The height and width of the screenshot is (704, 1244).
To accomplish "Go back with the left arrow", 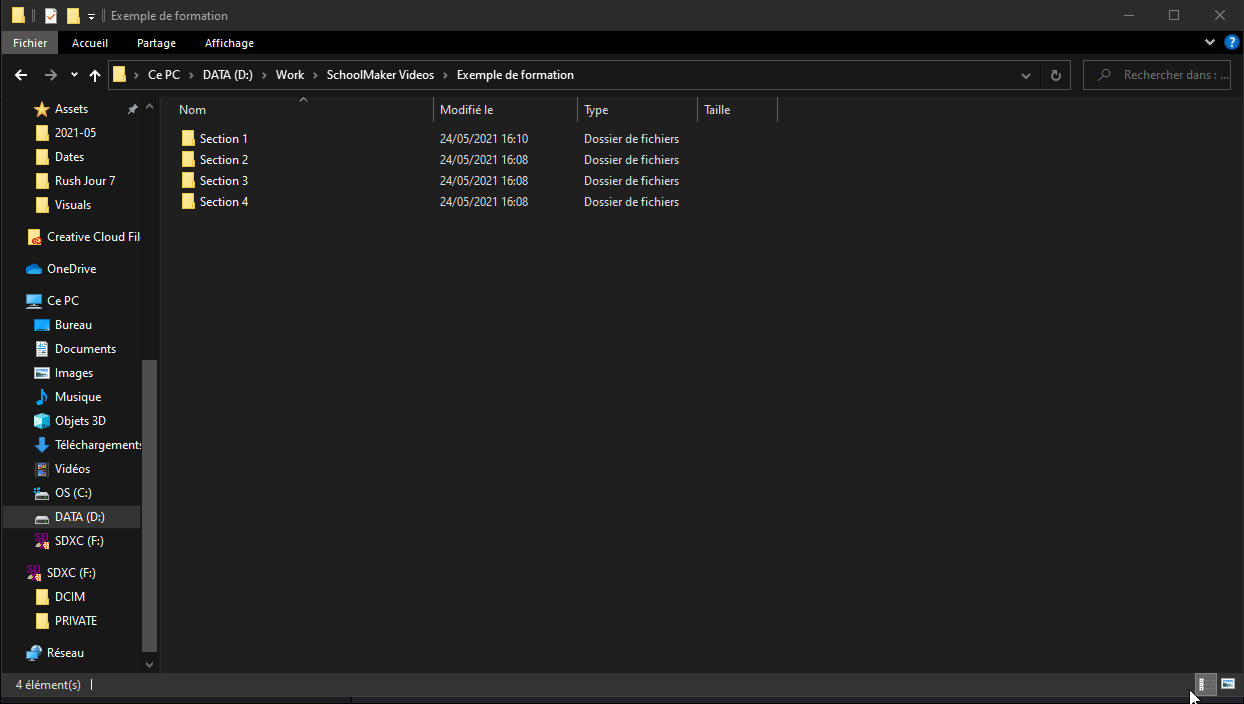I will point(21,75).
